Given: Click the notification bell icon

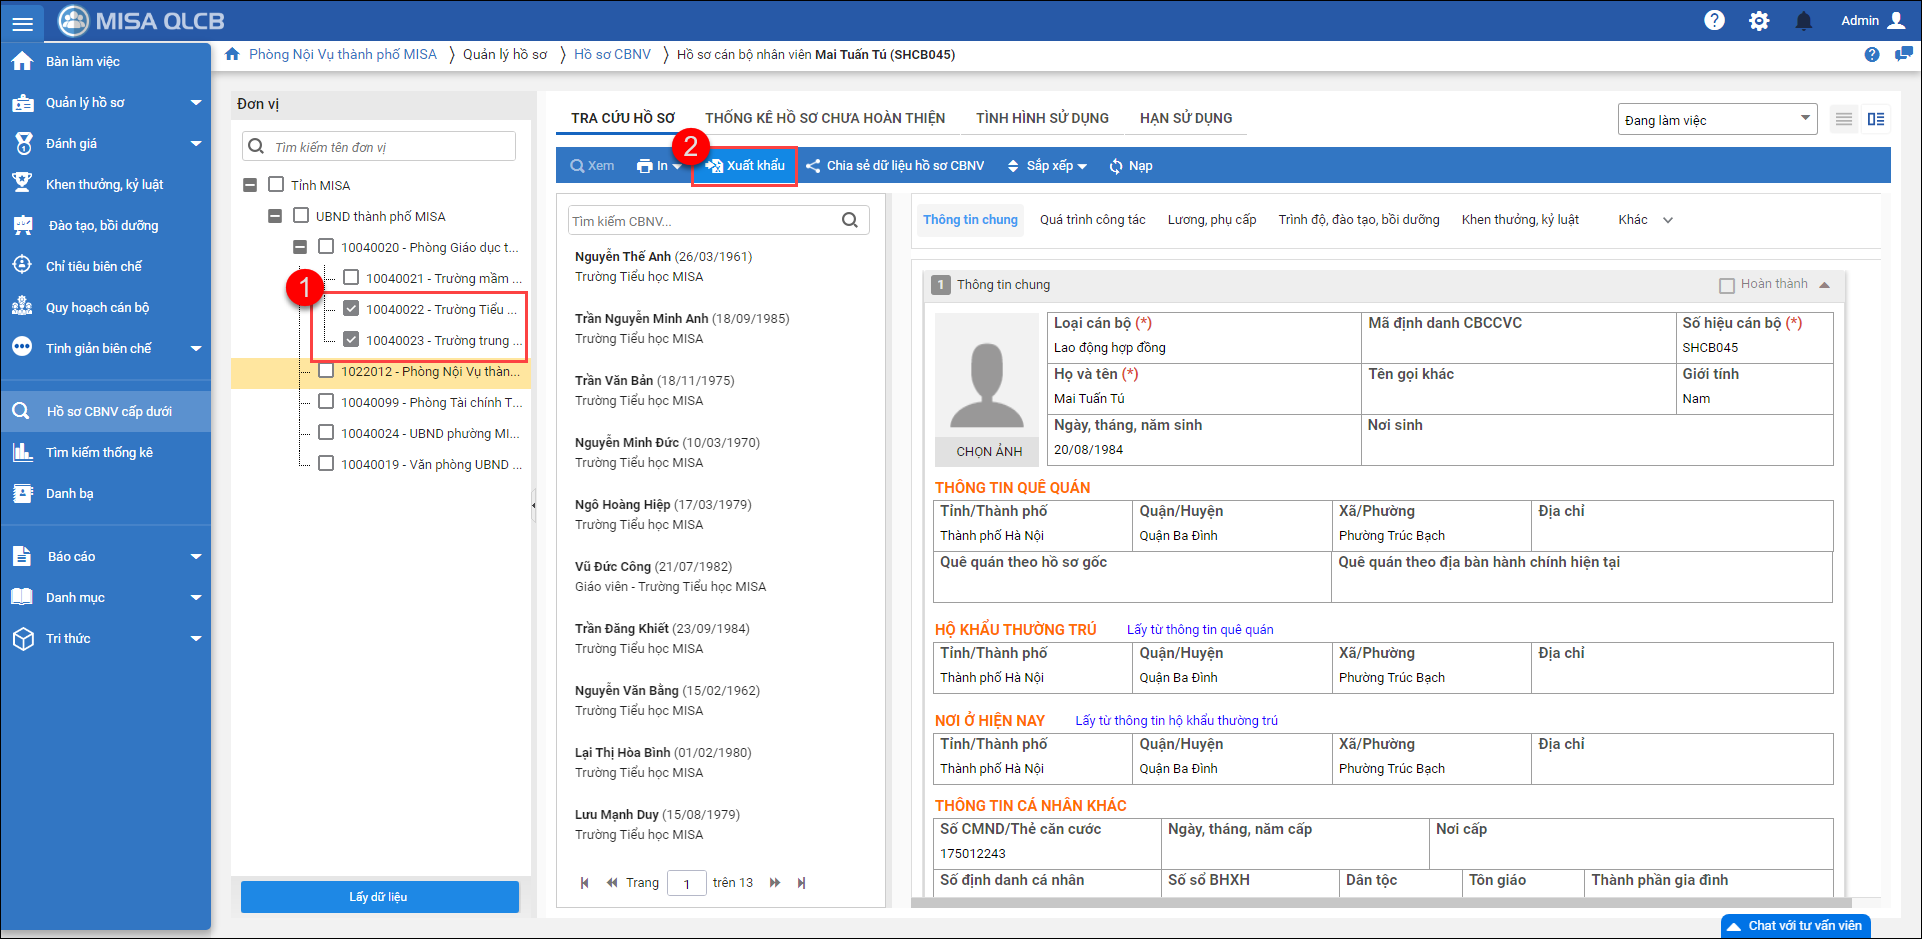Looking at the screenshot, I should 1804,21.
